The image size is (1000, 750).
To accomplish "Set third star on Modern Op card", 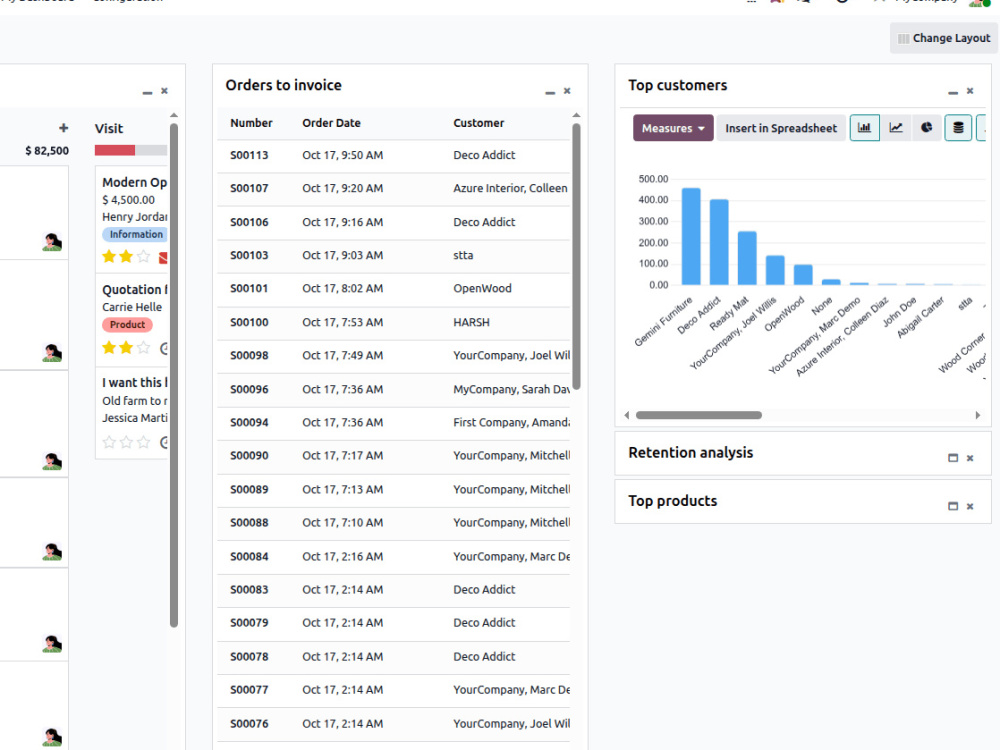I will point(143,256).
